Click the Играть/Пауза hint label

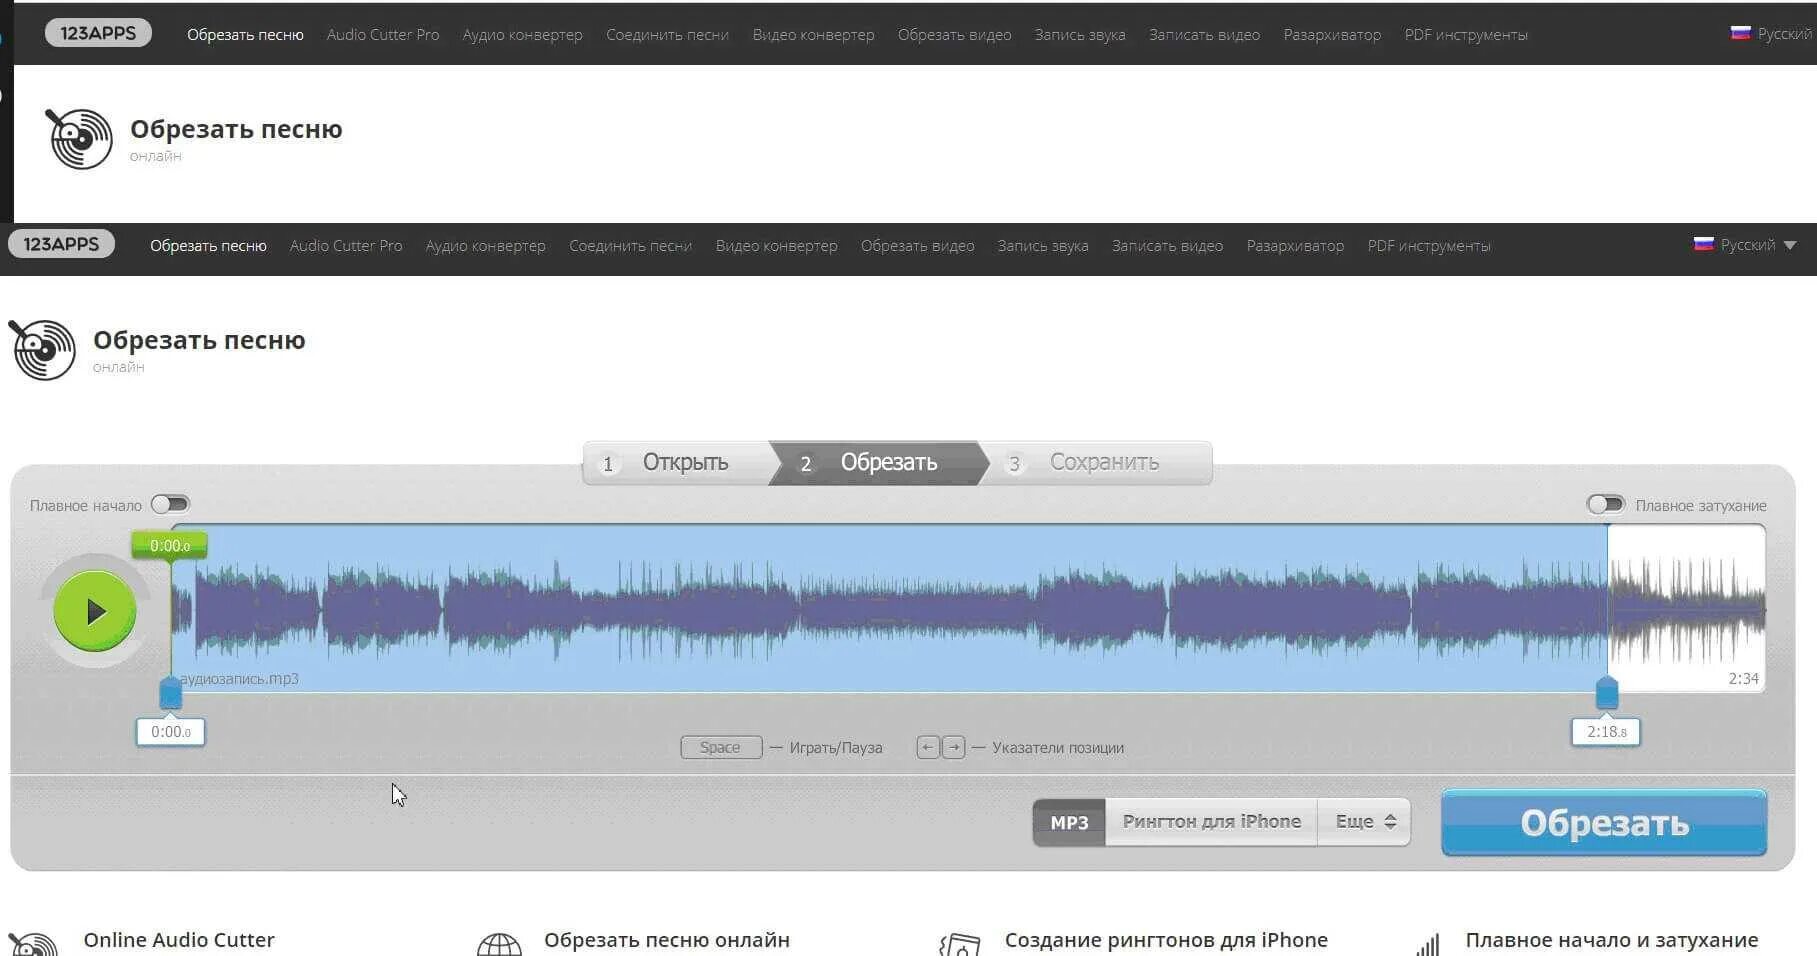pyautogui.click(x=836, y=748)
